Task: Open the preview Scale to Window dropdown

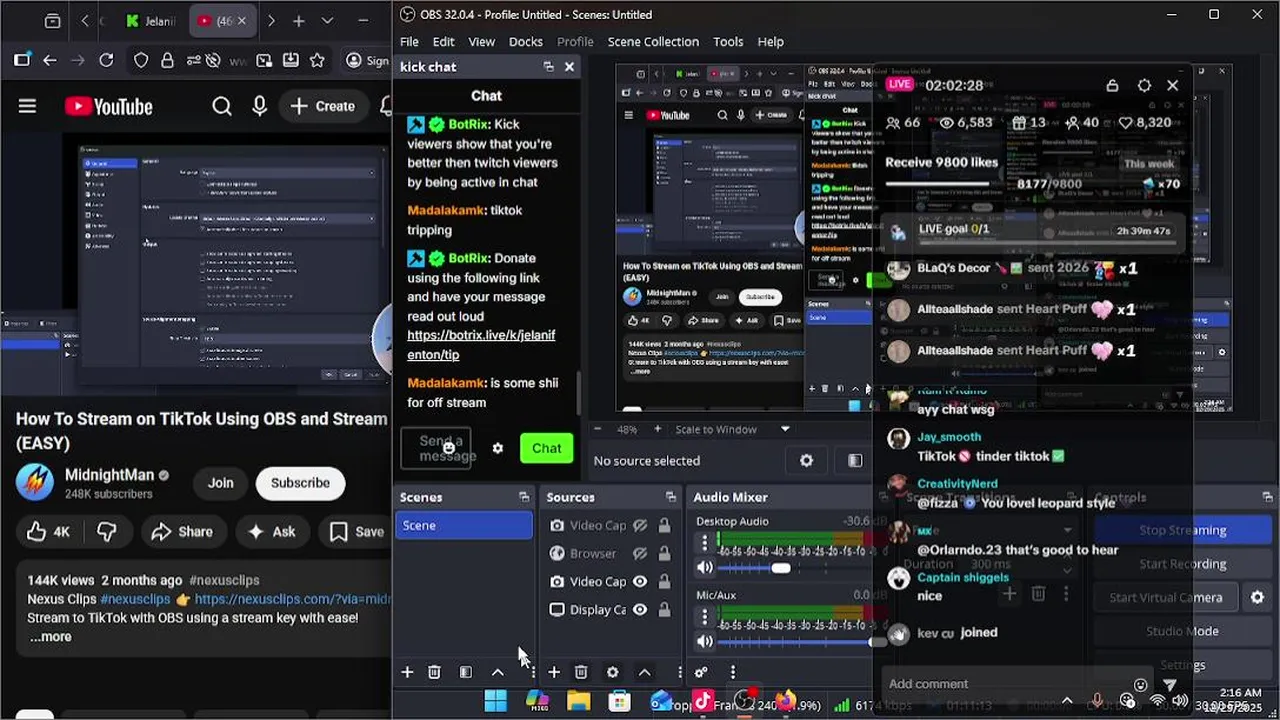Action: (x=733, y=429)
